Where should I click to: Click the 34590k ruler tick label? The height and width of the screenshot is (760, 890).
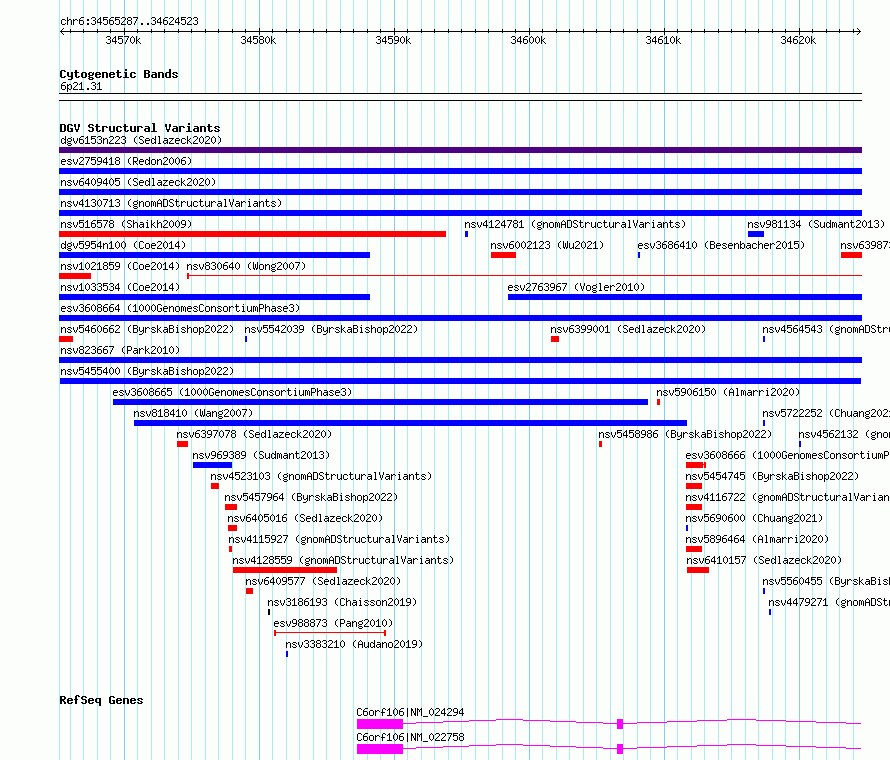click(x=393, y=40)
